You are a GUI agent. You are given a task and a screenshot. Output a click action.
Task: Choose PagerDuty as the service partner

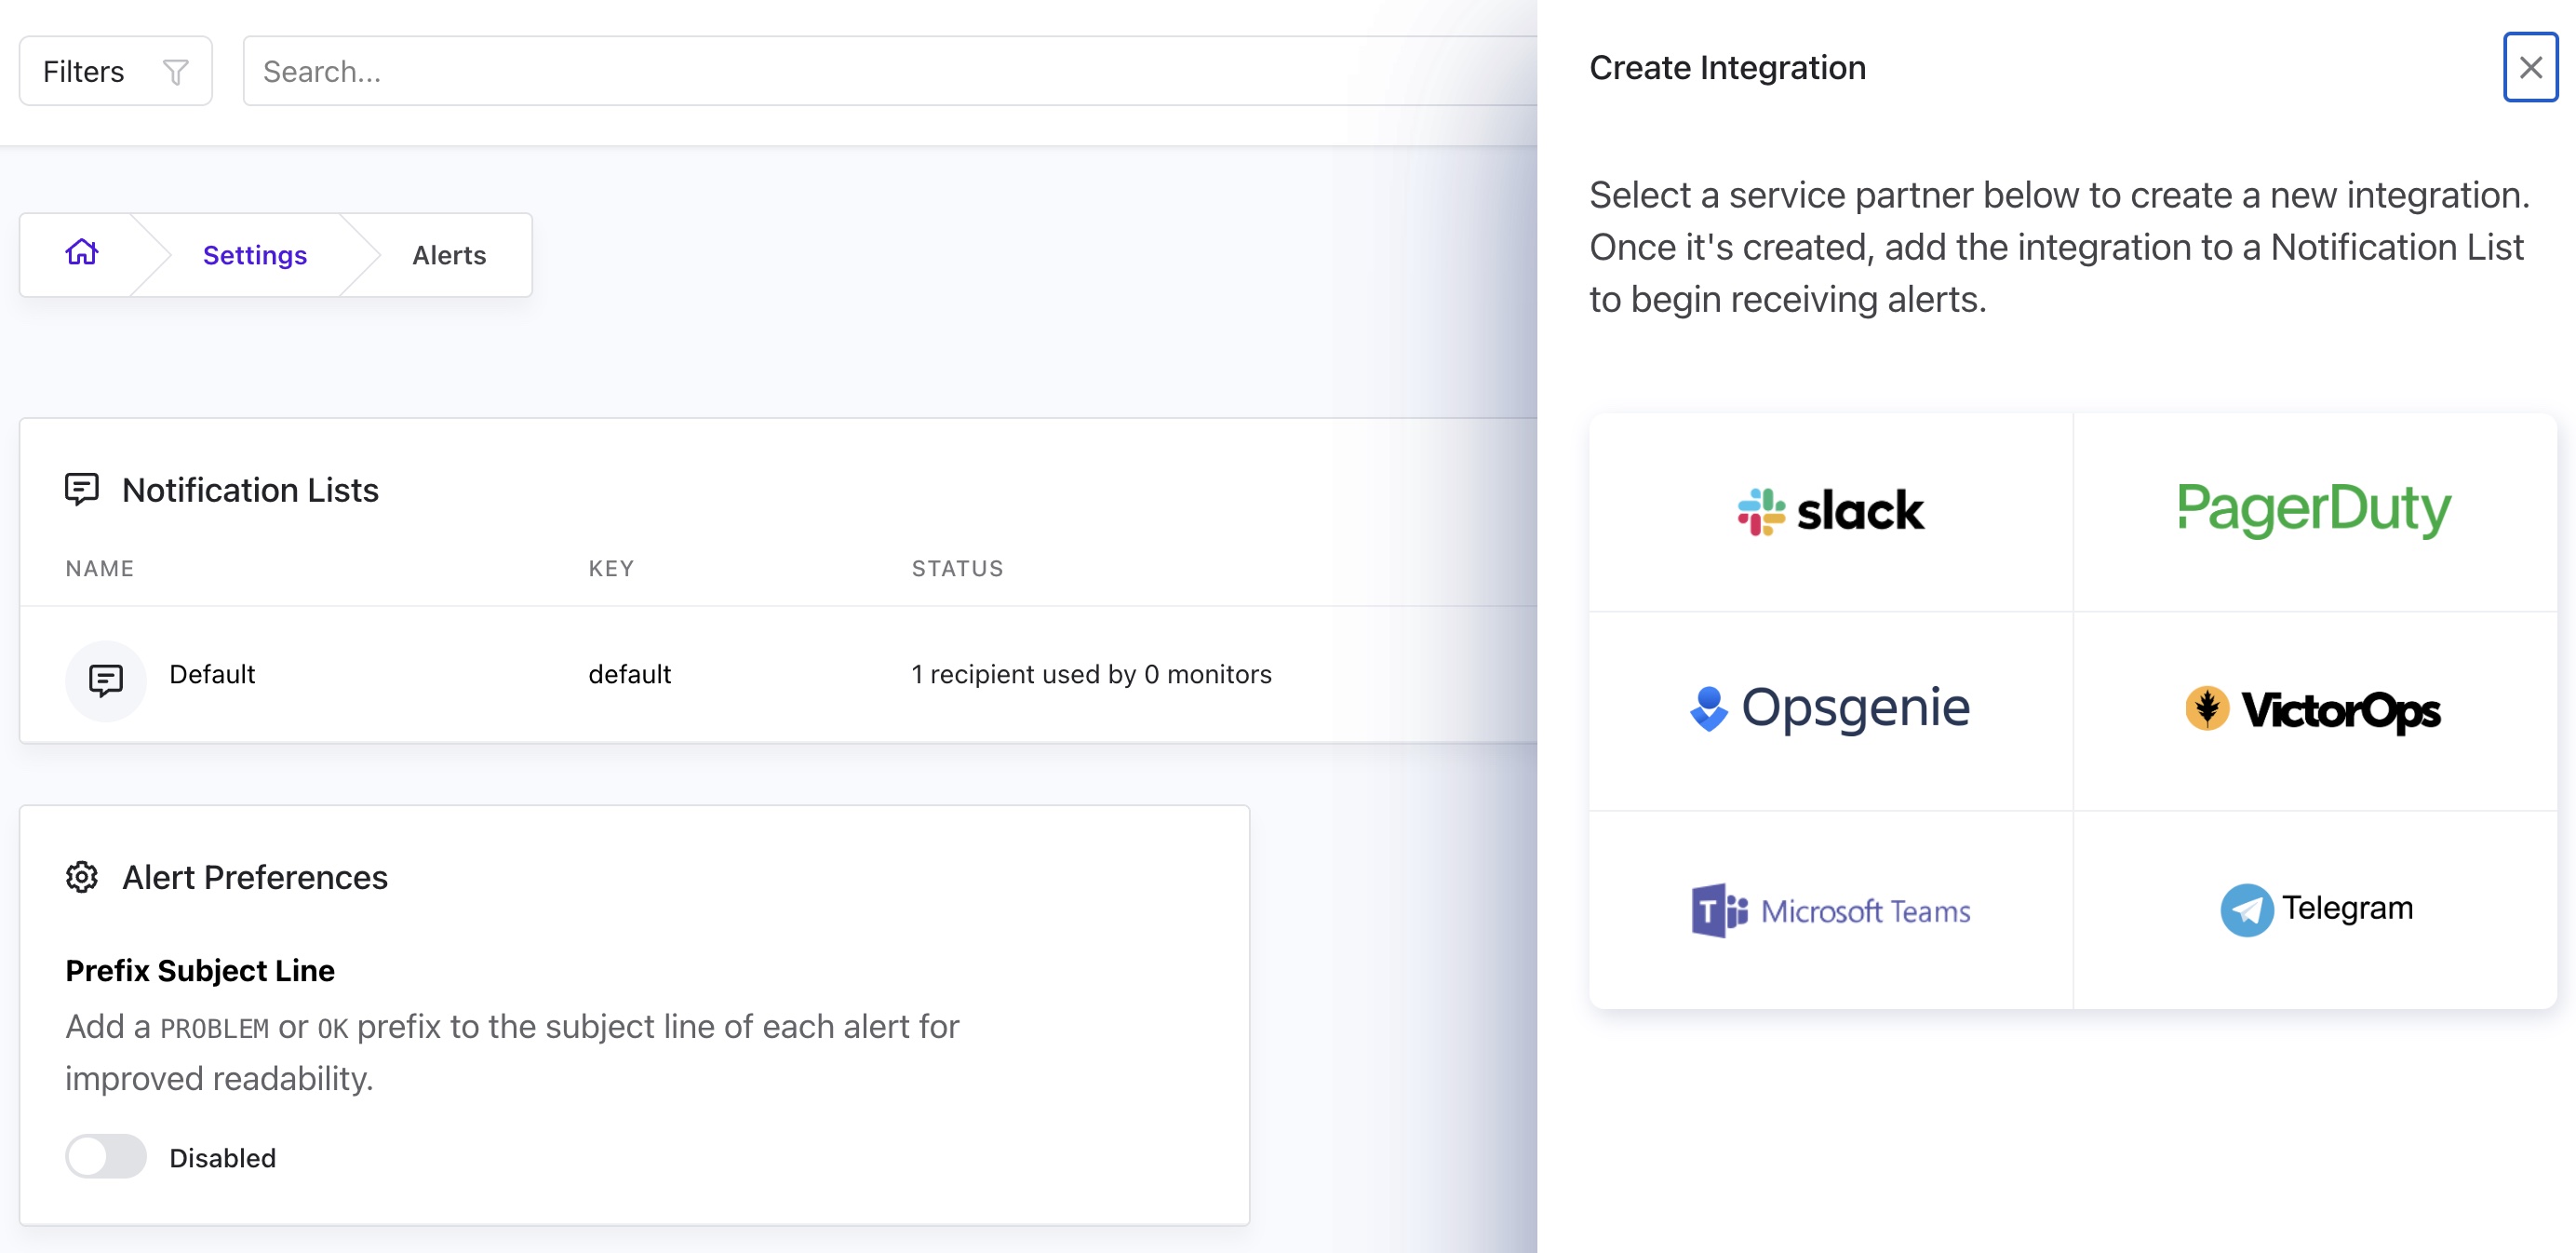[2314, 511]
